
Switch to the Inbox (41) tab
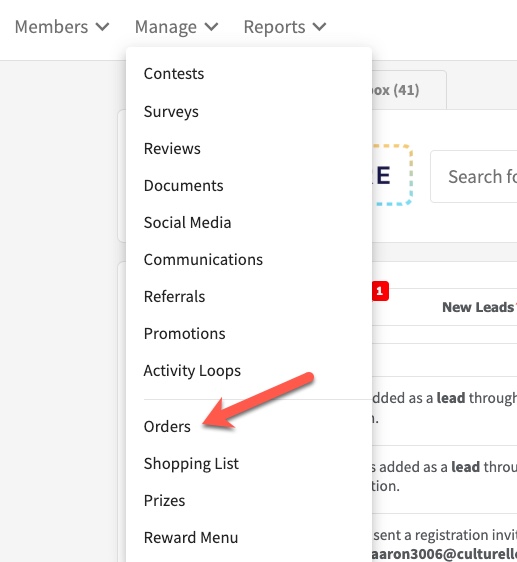tap(409, 90)
